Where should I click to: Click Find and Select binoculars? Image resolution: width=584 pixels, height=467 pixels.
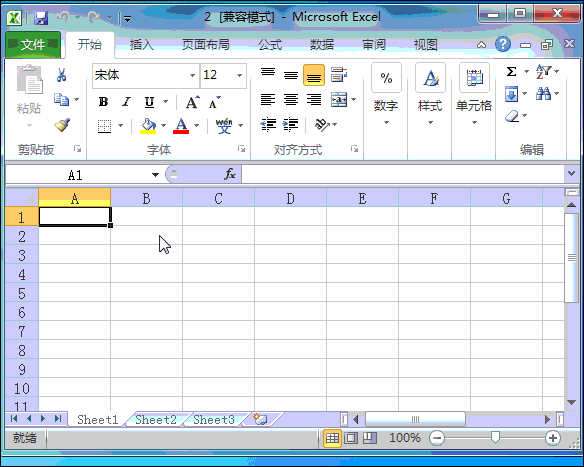coord(543,93)
